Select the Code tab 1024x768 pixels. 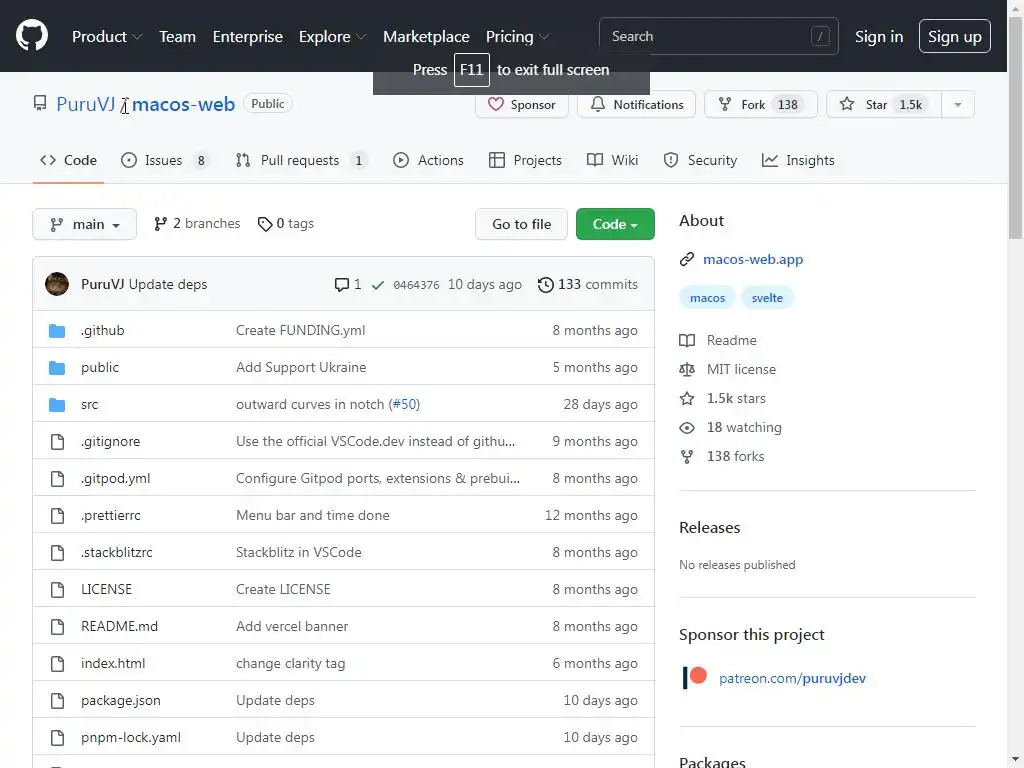(68, 160)
